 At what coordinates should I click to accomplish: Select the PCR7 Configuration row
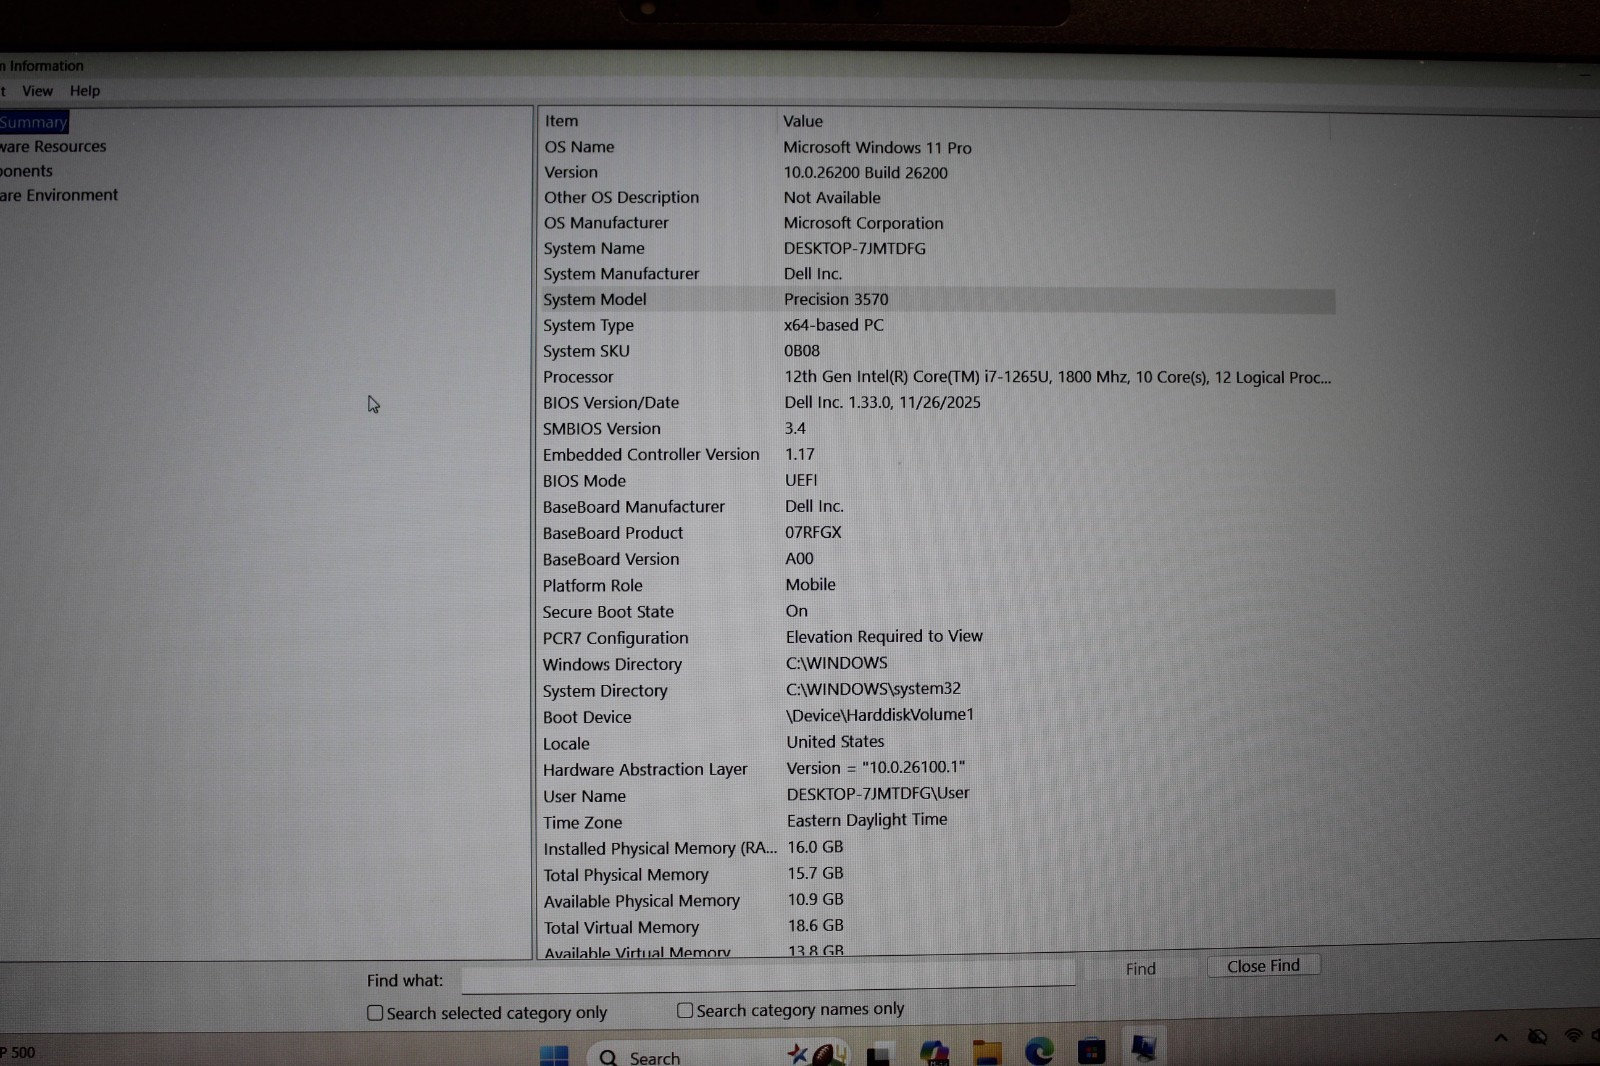pyautogui.click(x=937, y=637)
